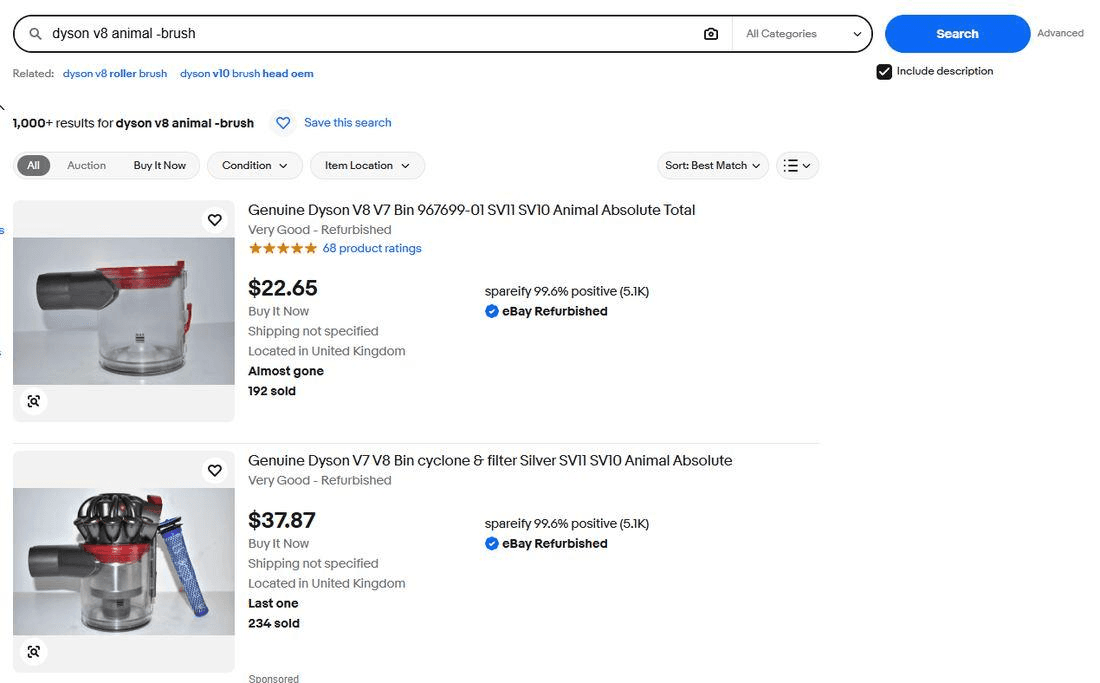Click clear bin product thumbnail
The width and height of the screenshot is (1100, 683).
123,311
